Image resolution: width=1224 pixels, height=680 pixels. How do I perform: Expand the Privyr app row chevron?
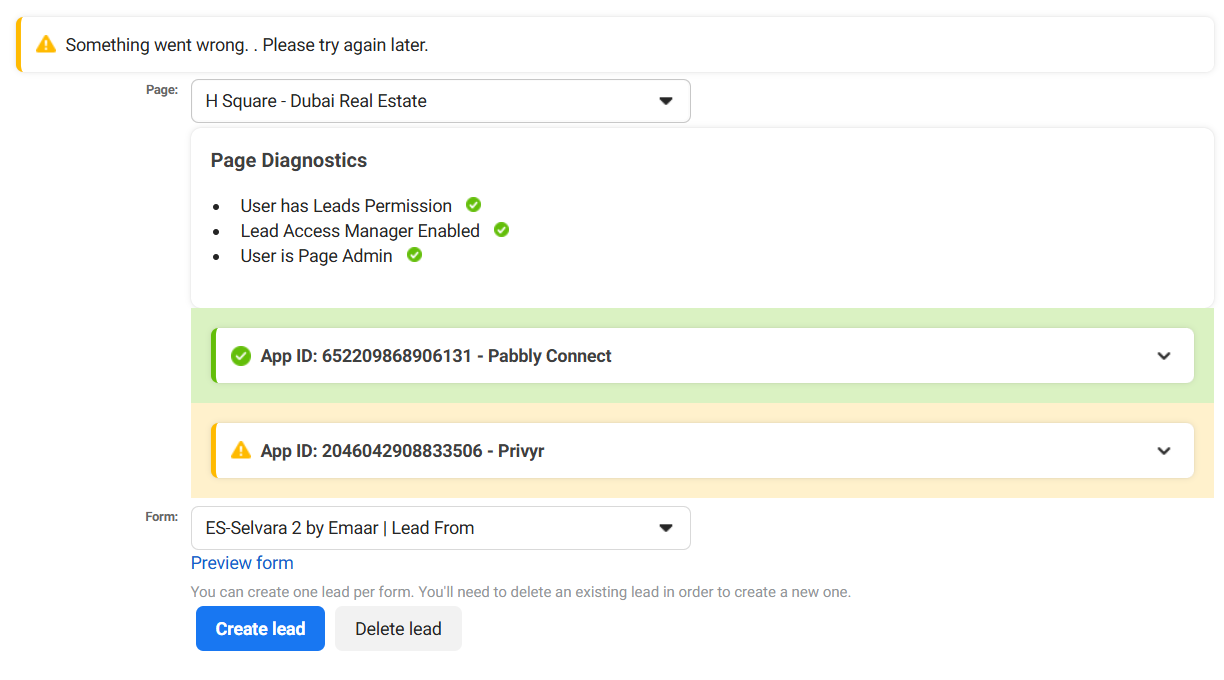pos(1164,451)
